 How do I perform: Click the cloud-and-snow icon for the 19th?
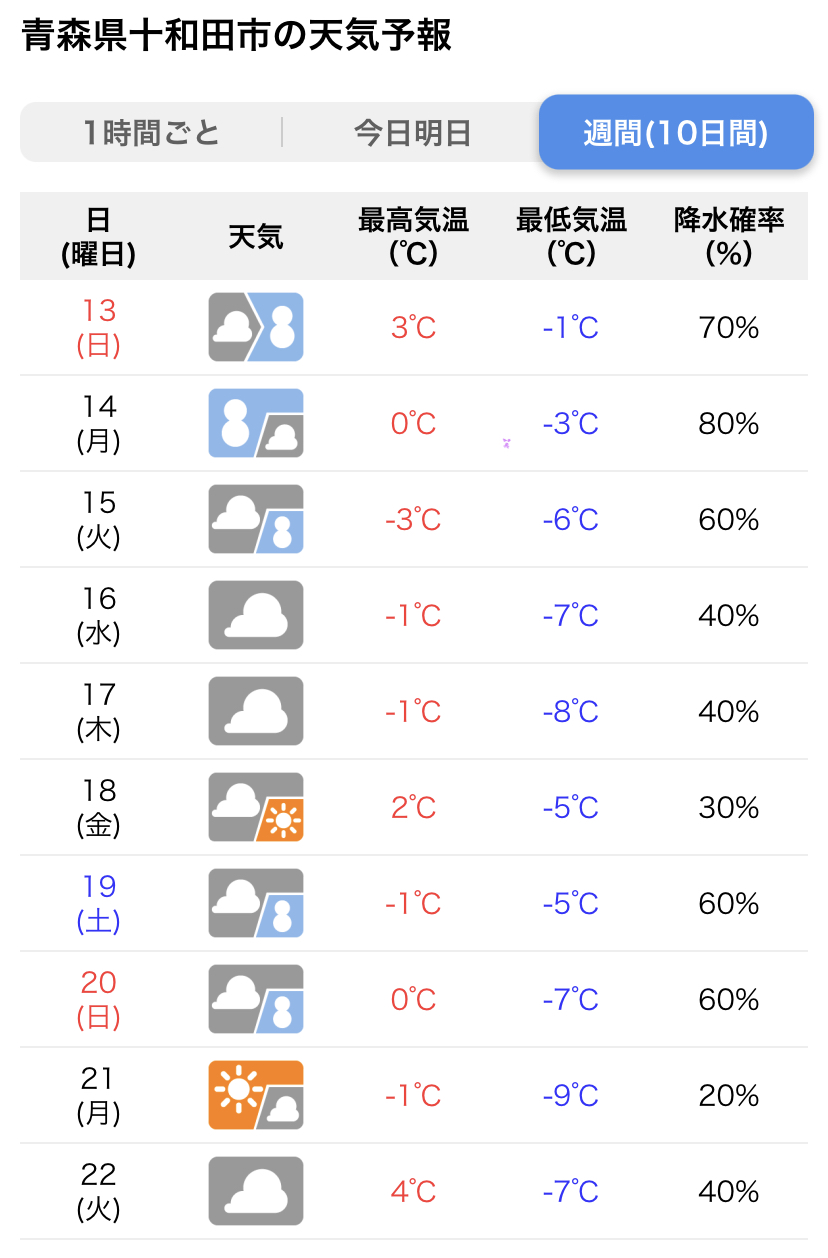(x=256, y=903)
